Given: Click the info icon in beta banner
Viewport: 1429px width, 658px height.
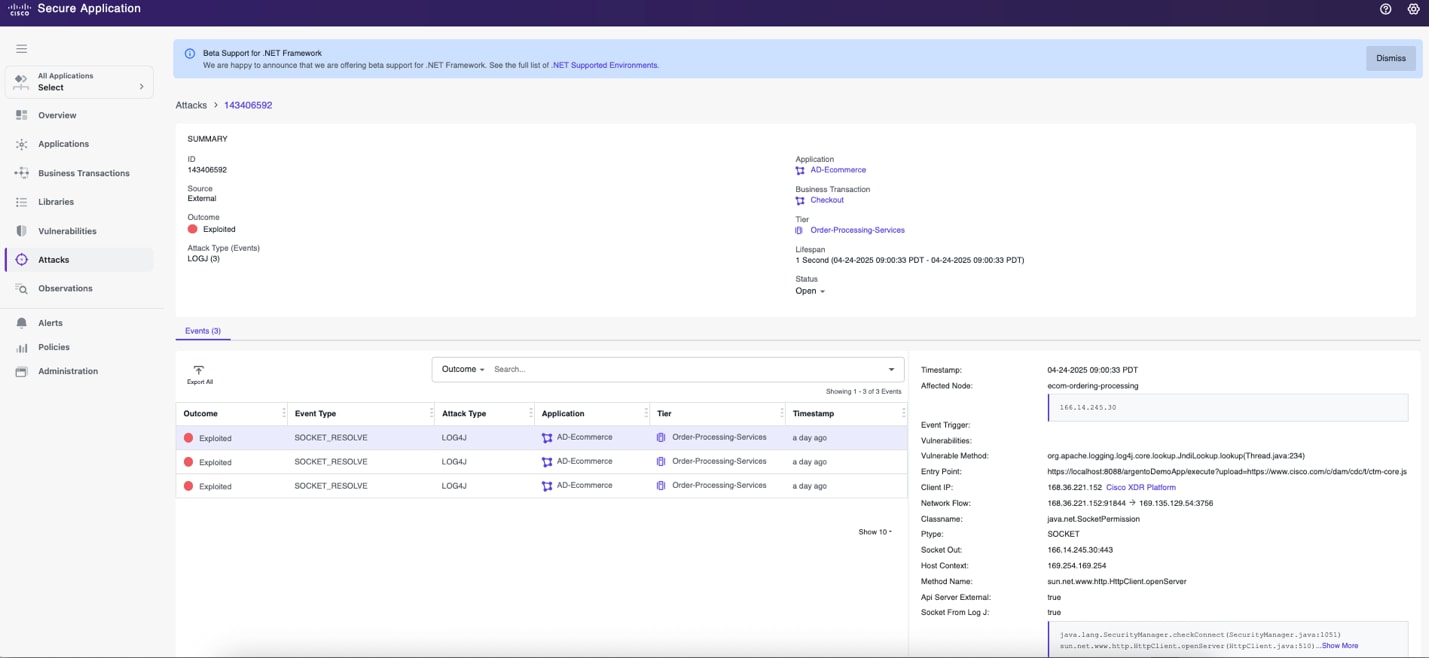Looking at the screenshot, I should [189, 53].
